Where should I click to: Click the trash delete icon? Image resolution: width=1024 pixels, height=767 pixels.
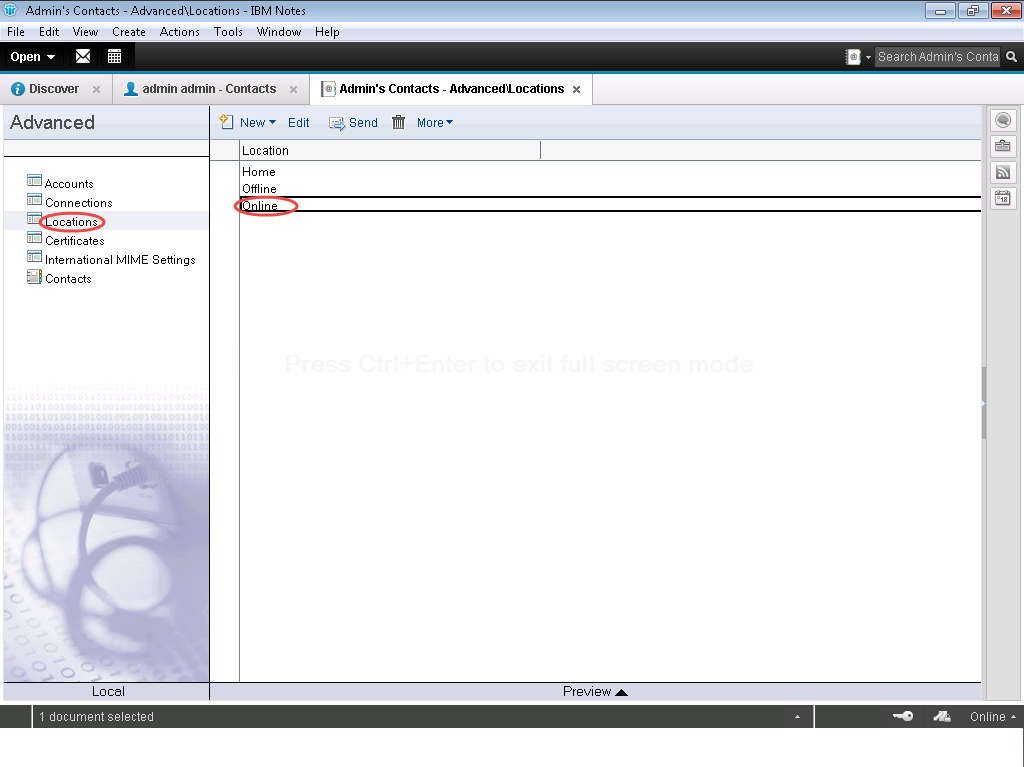click(398, 122)
